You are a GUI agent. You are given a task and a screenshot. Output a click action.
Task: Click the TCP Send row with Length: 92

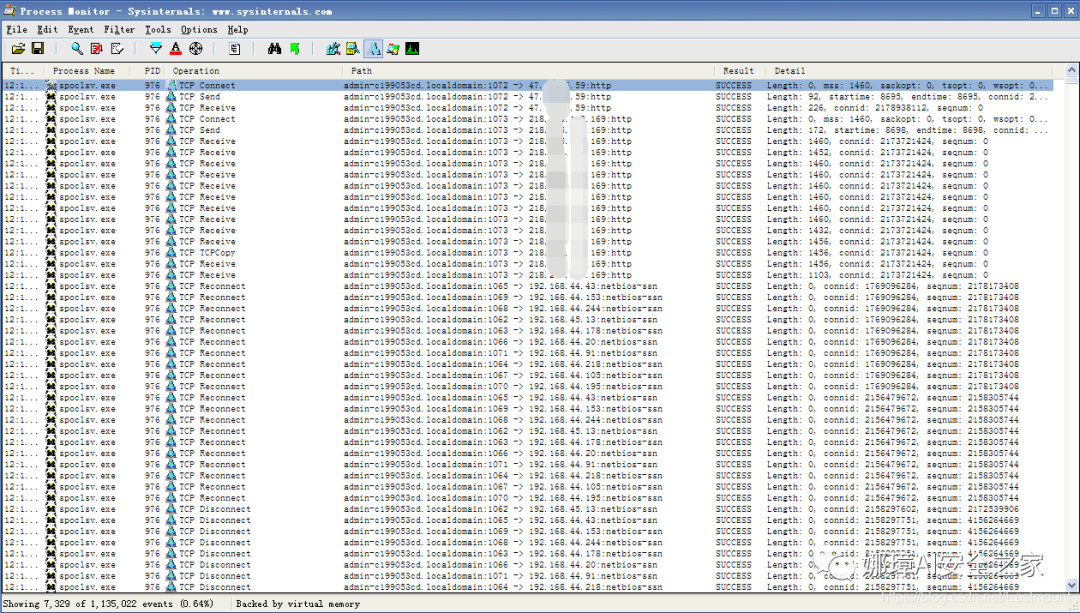pos(528,96)
